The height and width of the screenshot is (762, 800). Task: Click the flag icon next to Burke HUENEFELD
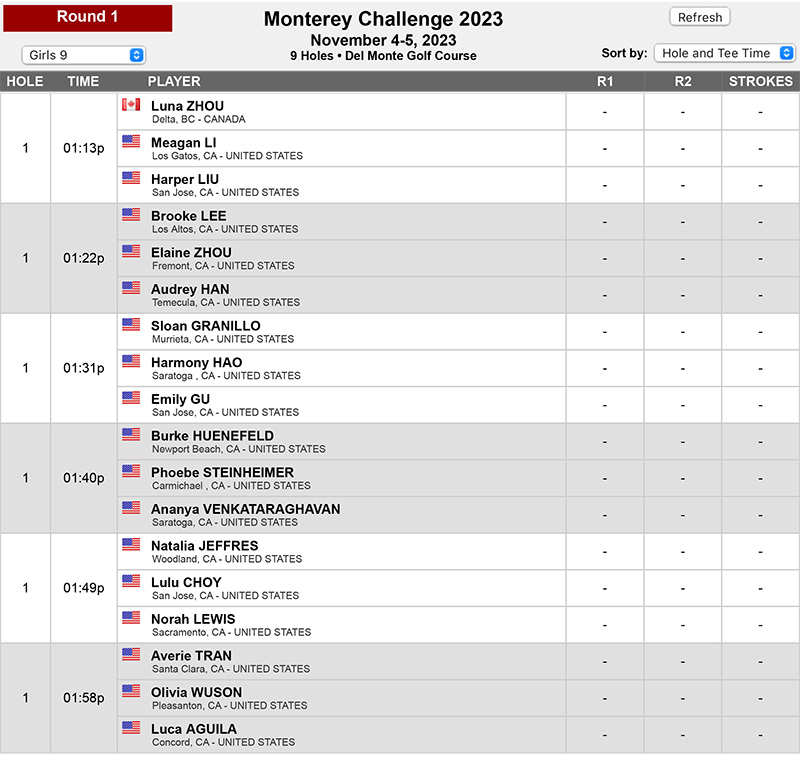tap(131, 435)
